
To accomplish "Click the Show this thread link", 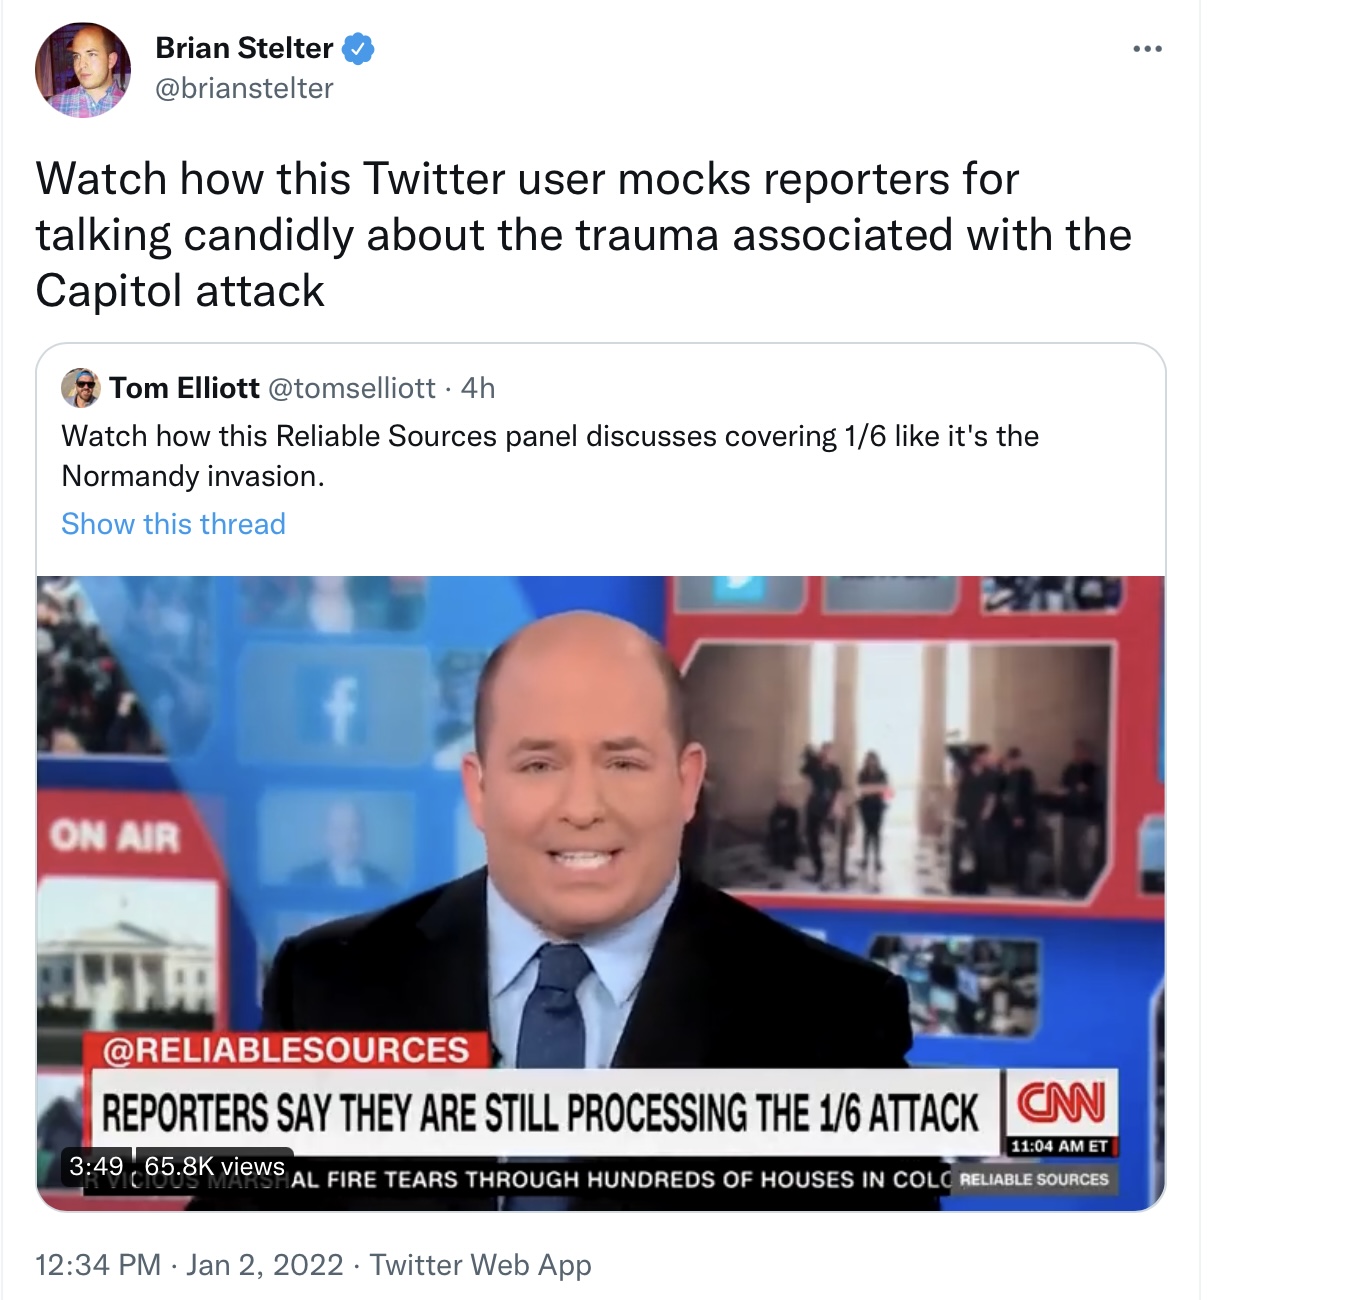I will pyautogui.click(x=173, y=524).
